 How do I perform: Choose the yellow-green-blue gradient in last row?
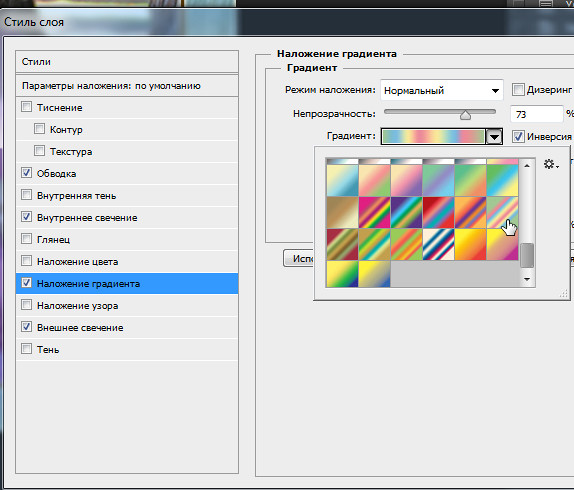[x=342, y=274]
